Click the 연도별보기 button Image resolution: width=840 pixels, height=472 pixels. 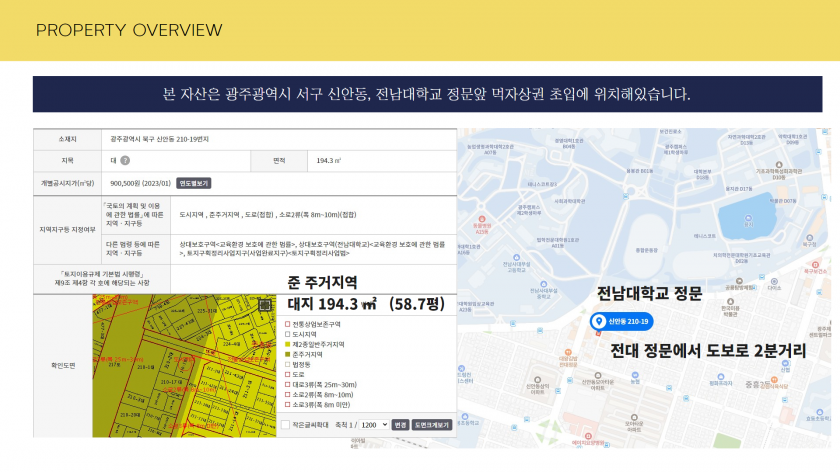coord(193,183)
